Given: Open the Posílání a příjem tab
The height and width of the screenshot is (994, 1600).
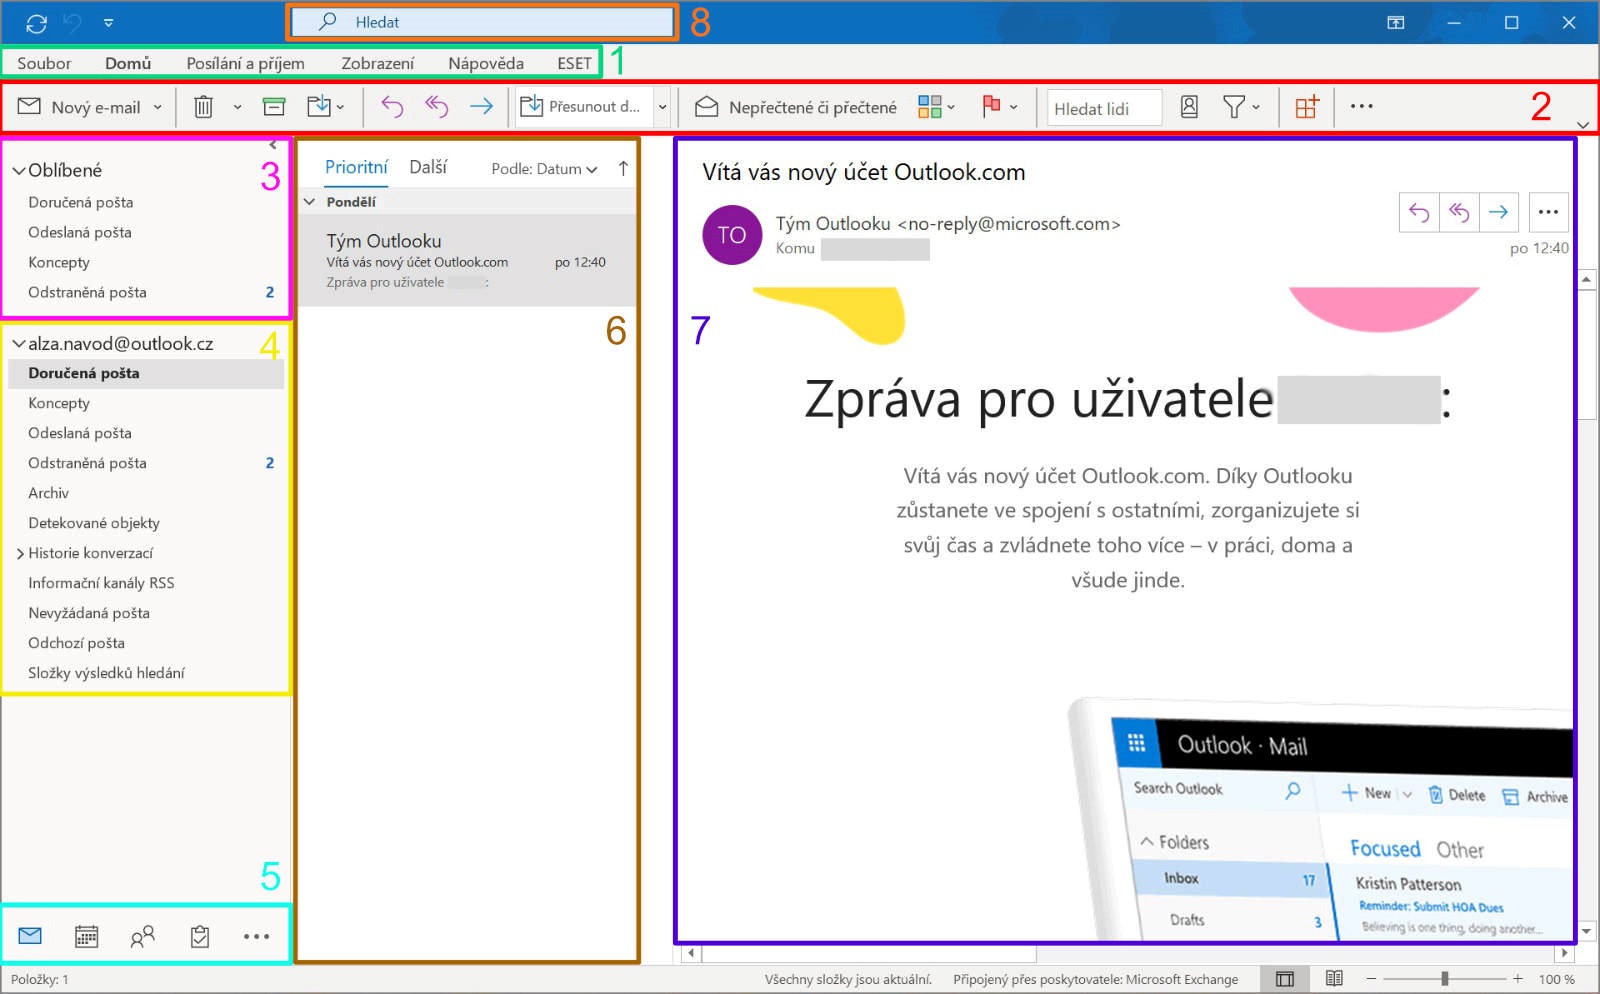Looking at the screenshot, I should [x=245, y=63].
